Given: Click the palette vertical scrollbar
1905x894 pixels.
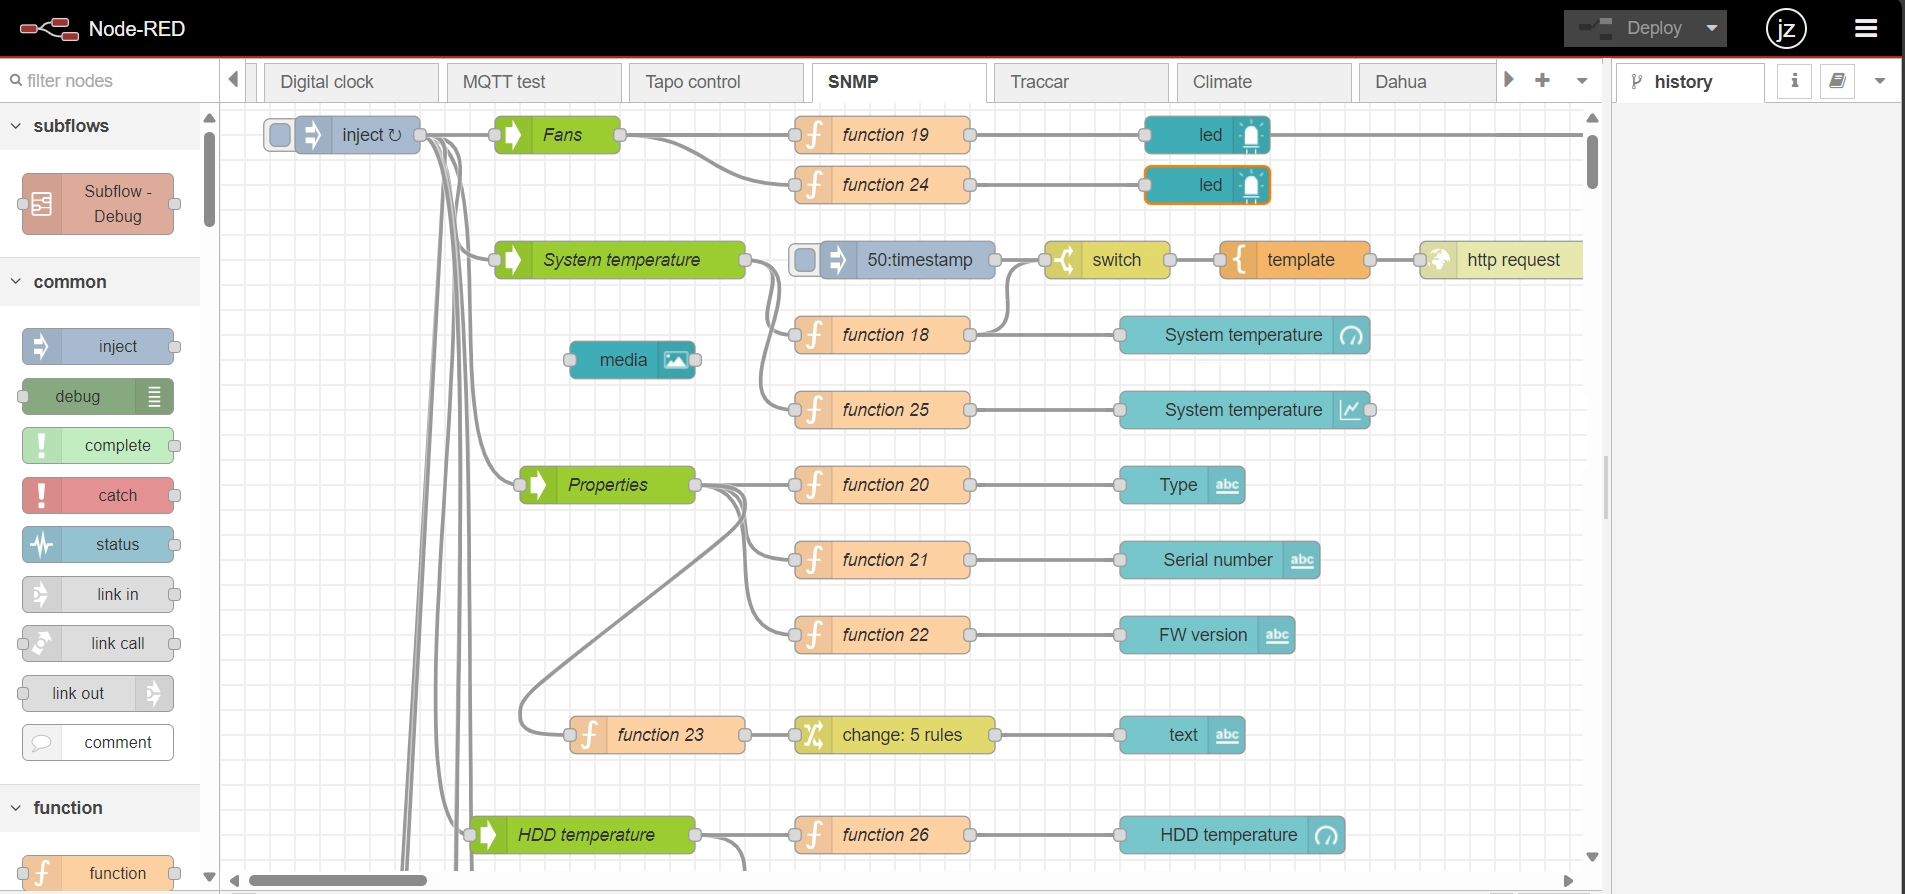Looking at the screenshot, I should click(209, 180).
